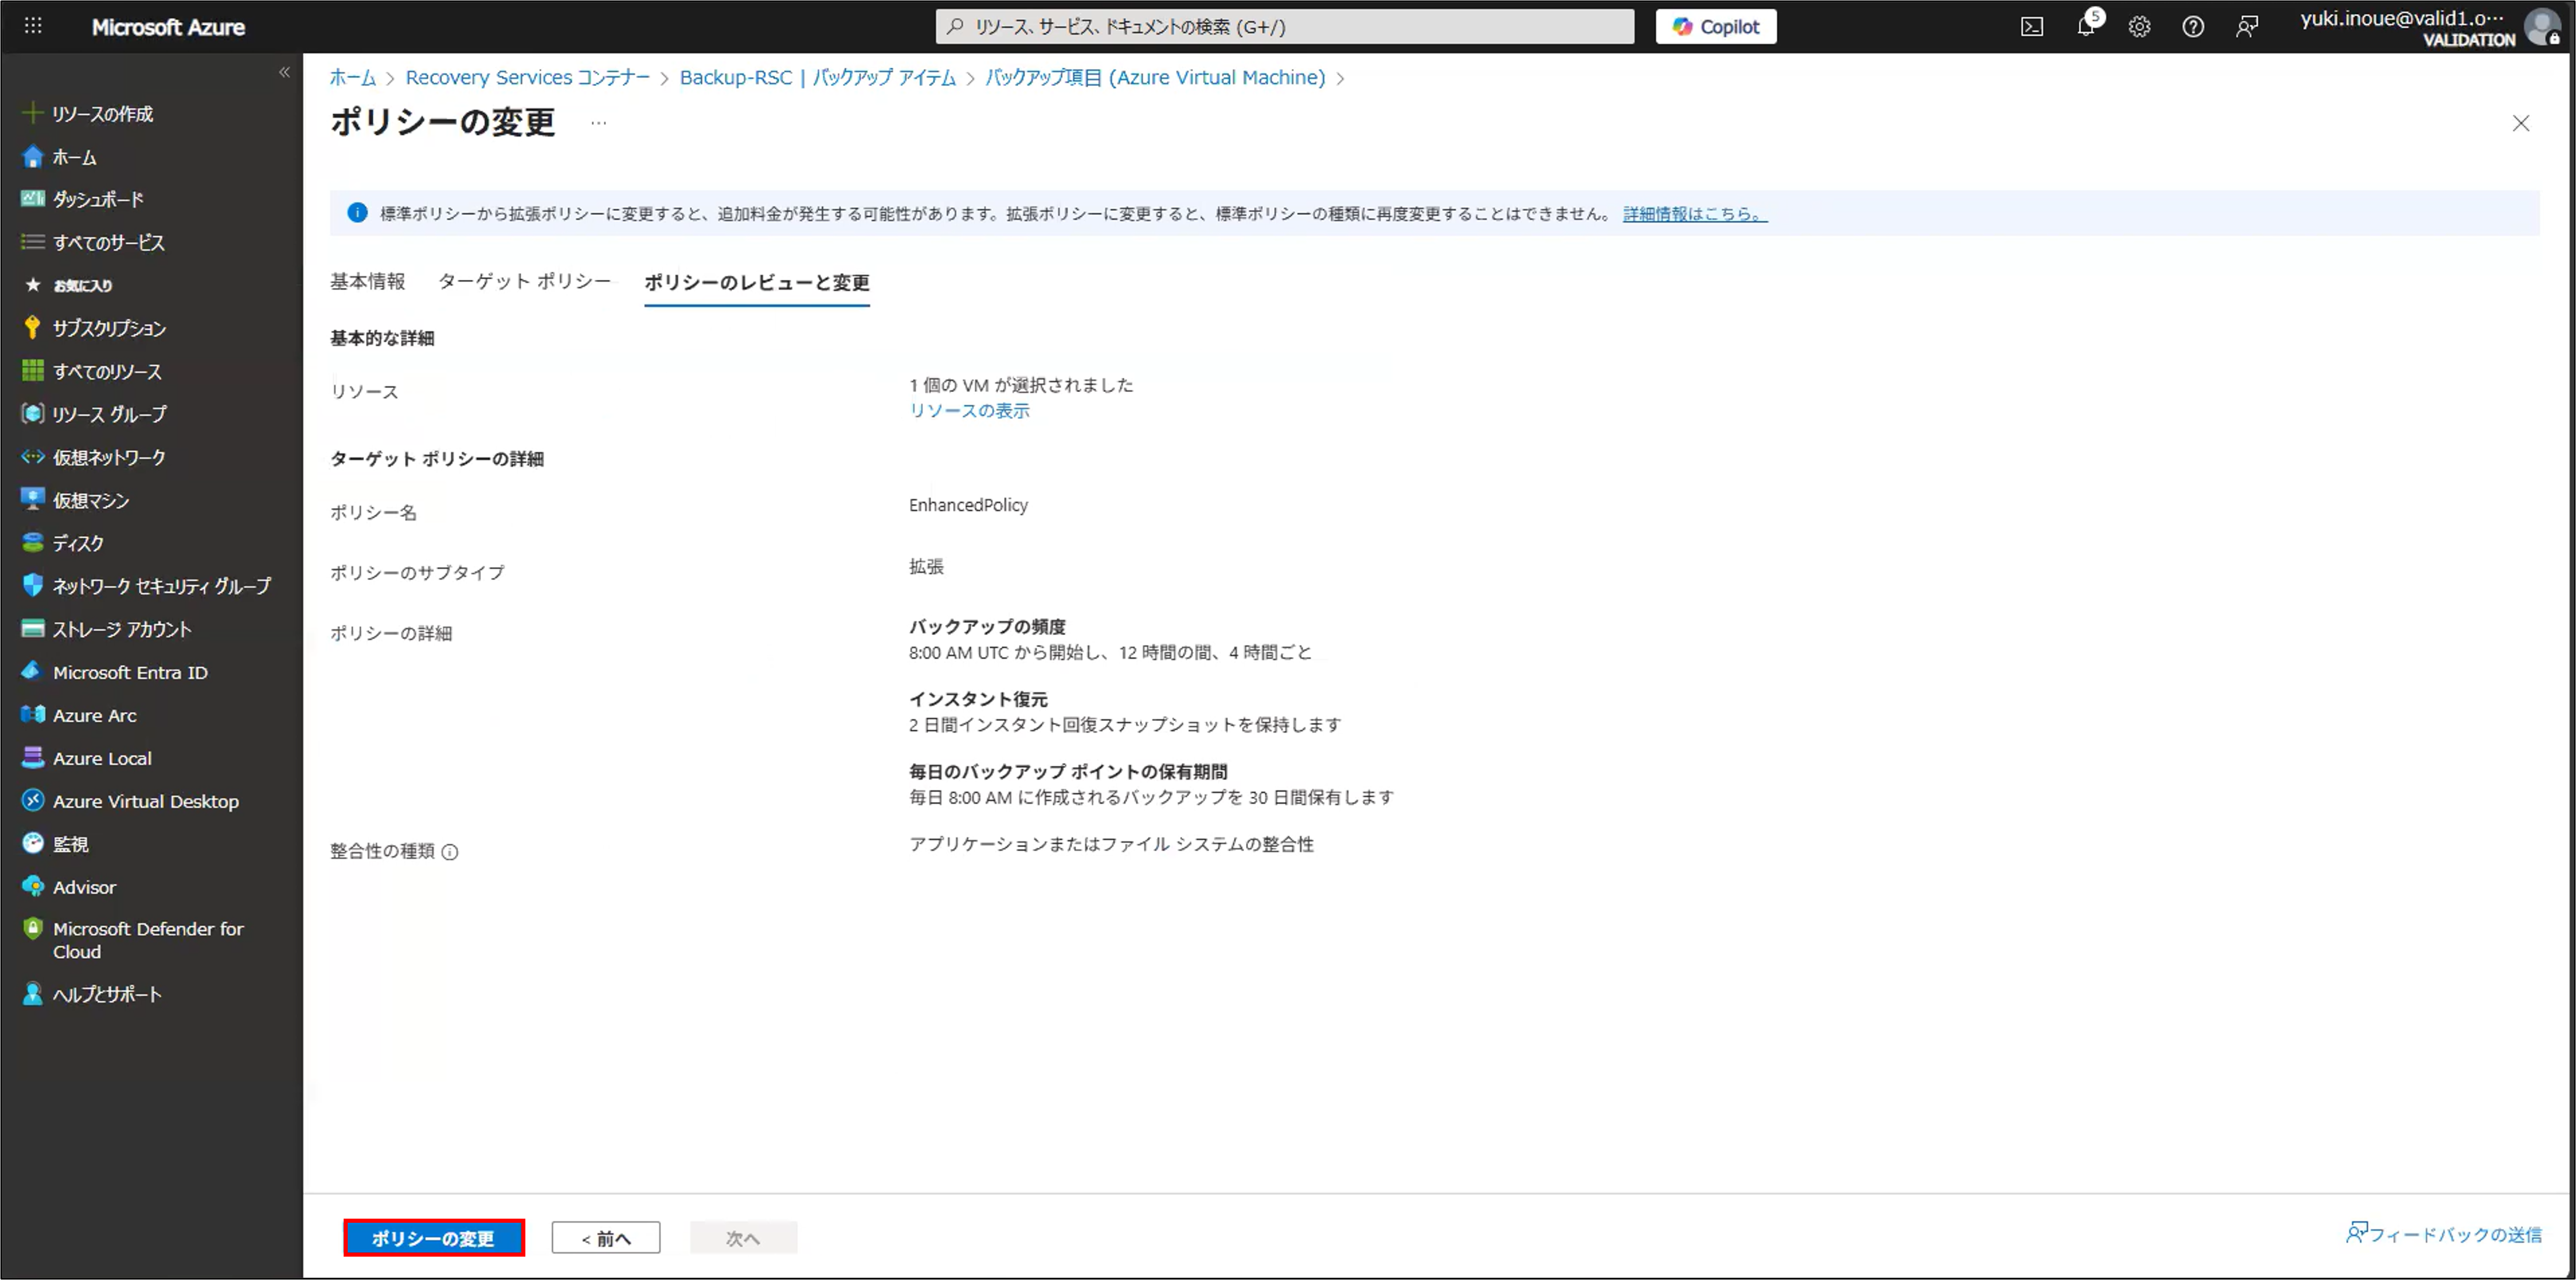Open ストレージ アカウント in the sidebar

tap(121, 629)
